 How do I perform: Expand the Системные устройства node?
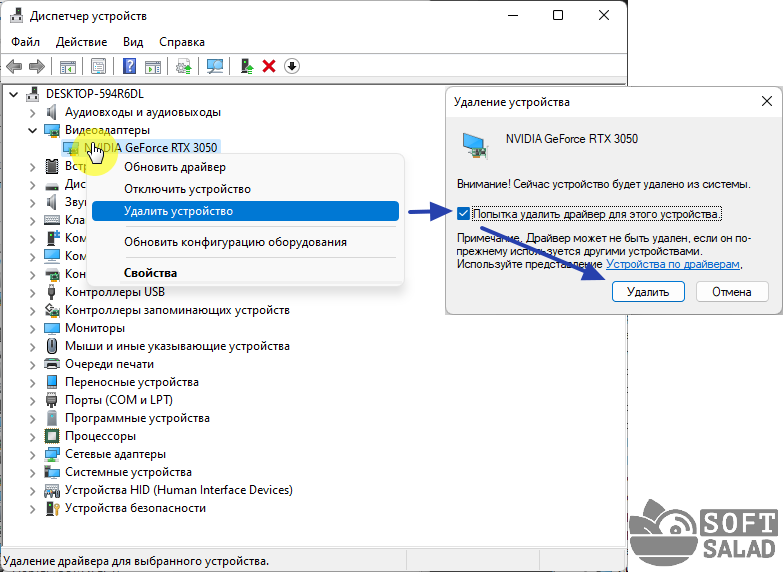coord(32,473)
